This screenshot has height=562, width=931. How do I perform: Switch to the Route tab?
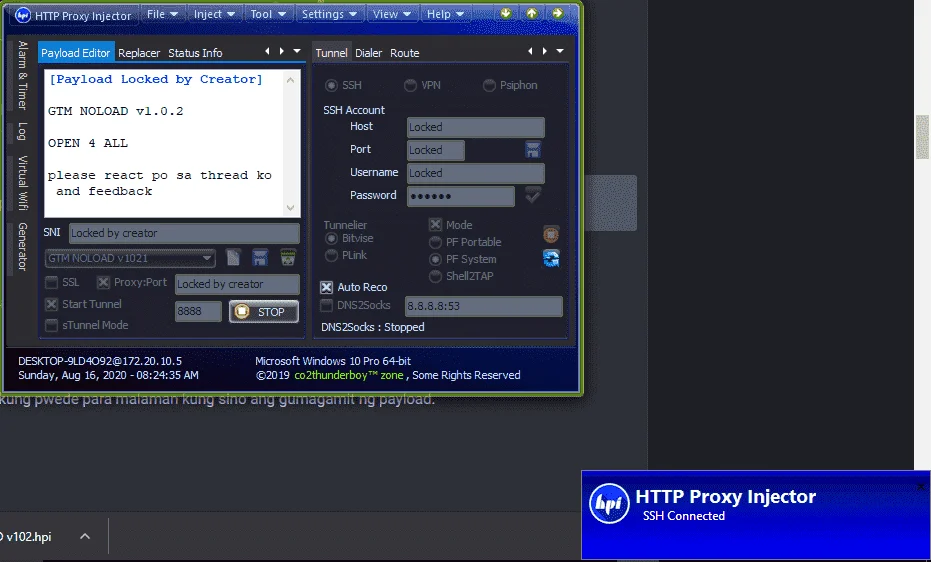[405, 53]
